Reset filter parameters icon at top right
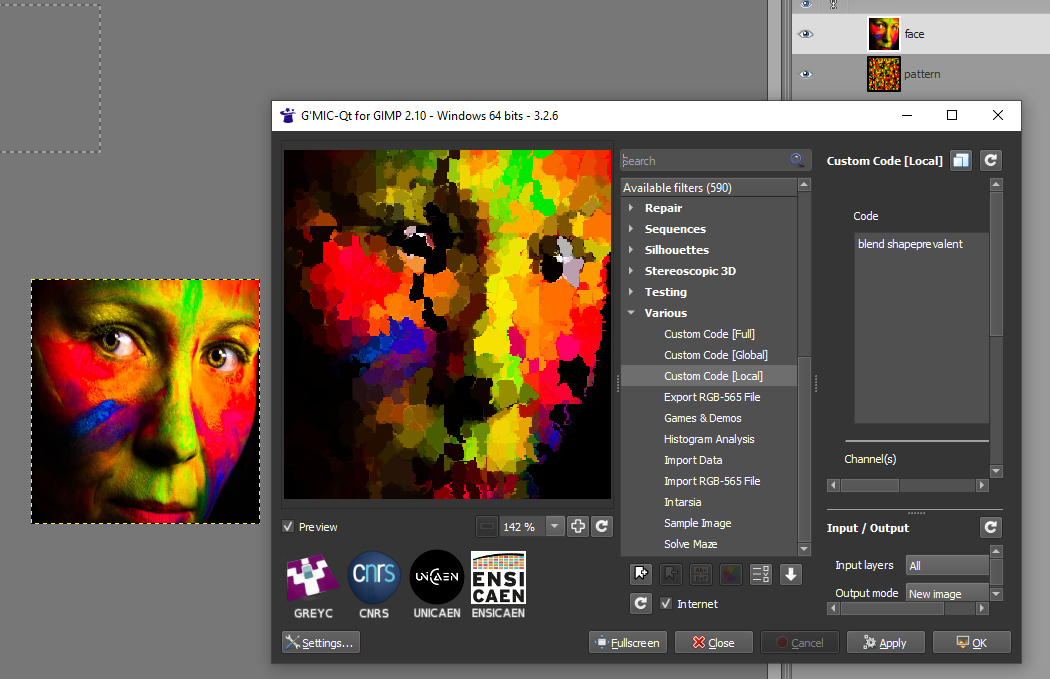1050x679 pixels. click(990, 160)
